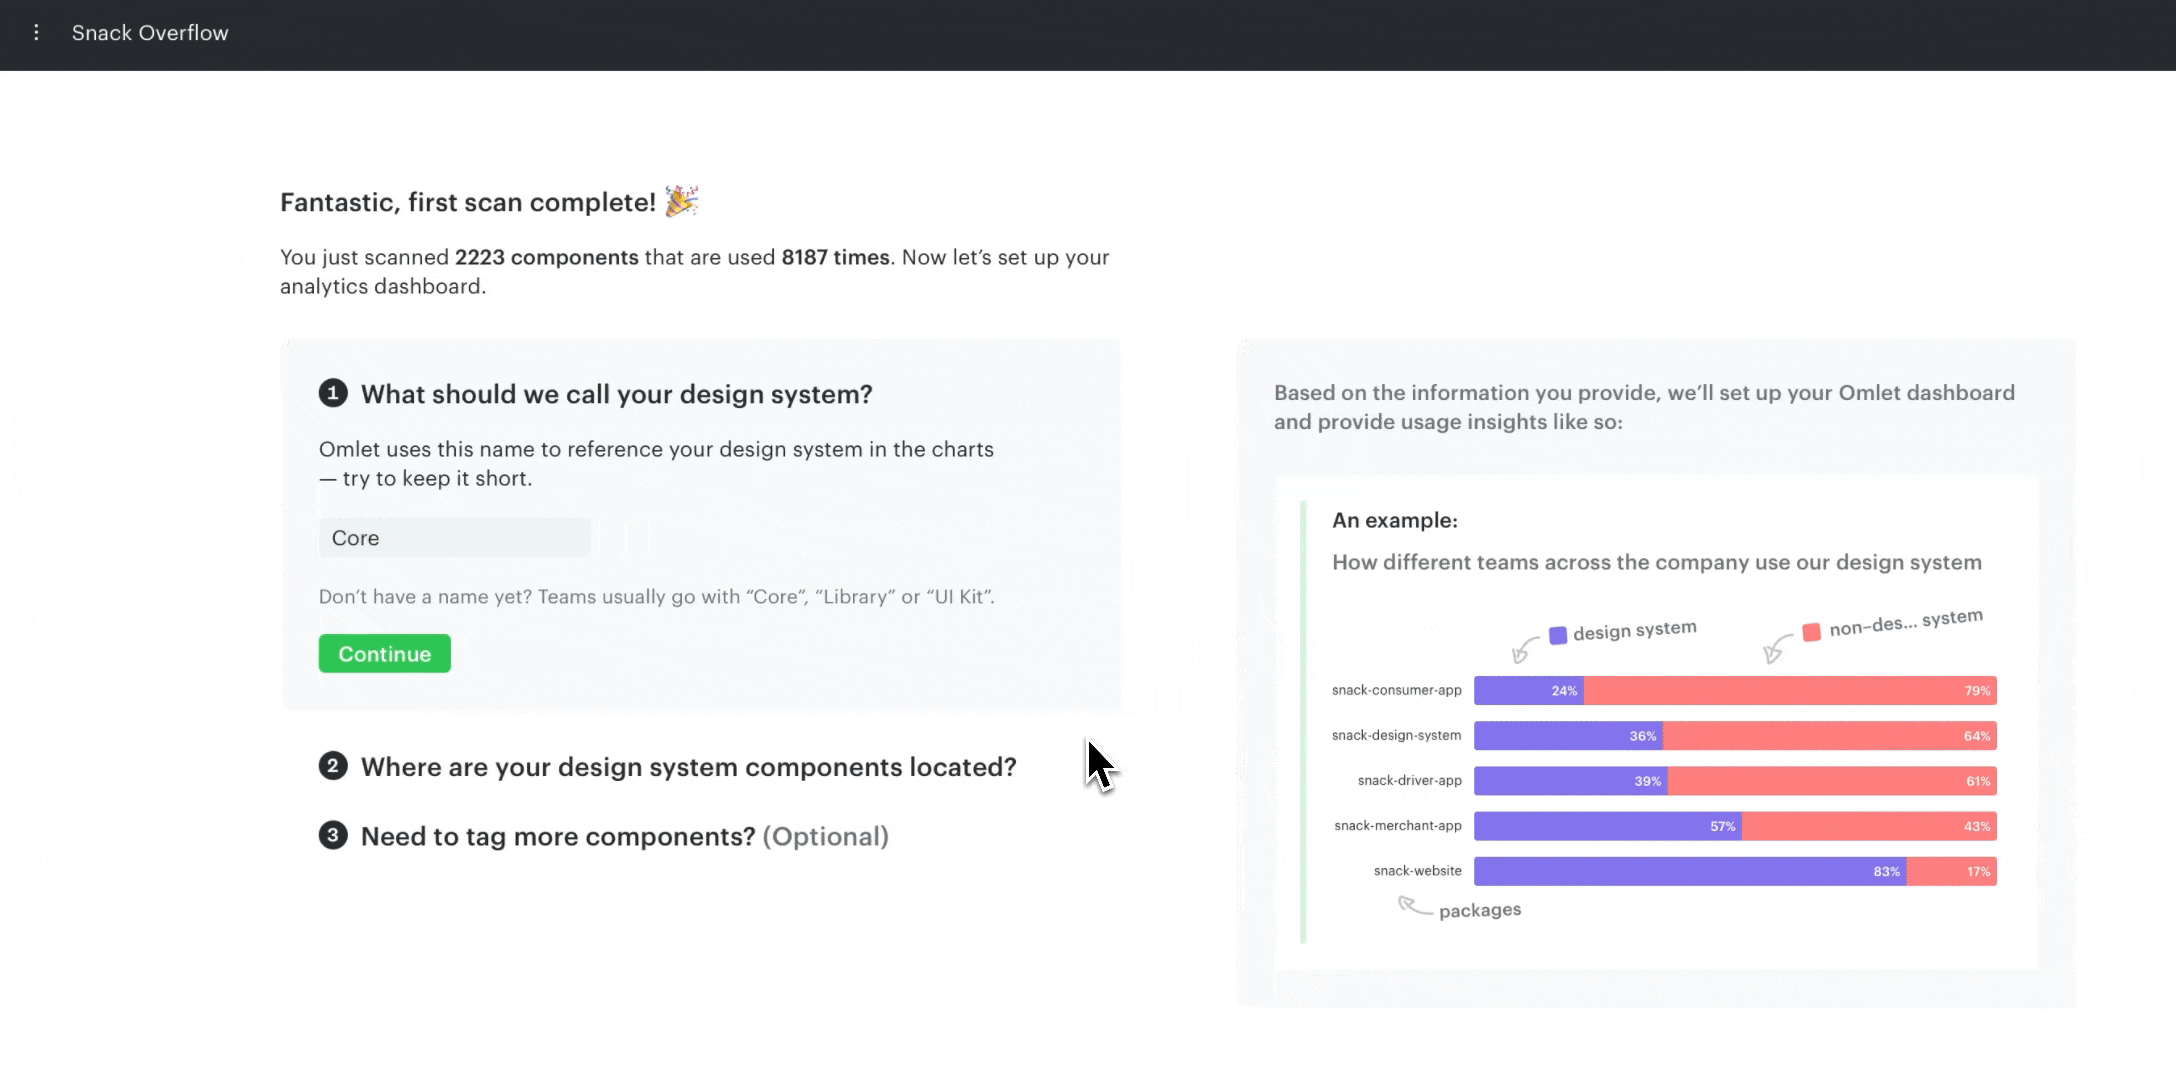Click the curved arrow next to packages

tap(1414, 906)
